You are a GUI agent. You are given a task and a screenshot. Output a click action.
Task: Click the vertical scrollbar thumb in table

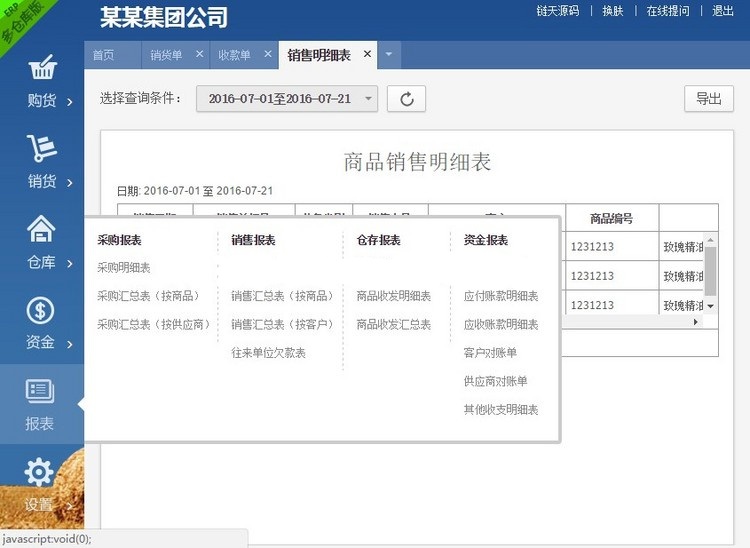click(x=710, y=271)
